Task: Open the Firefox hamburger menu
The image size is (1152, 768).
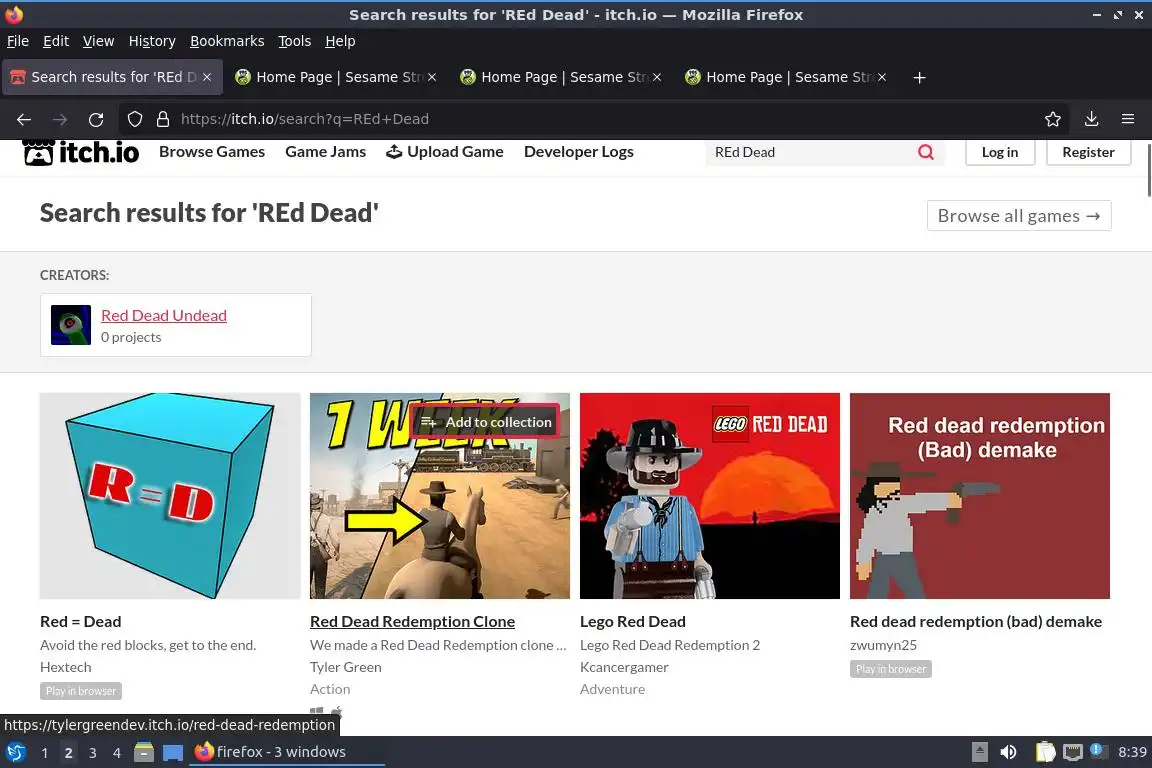Action: (x=1128, y=119)
